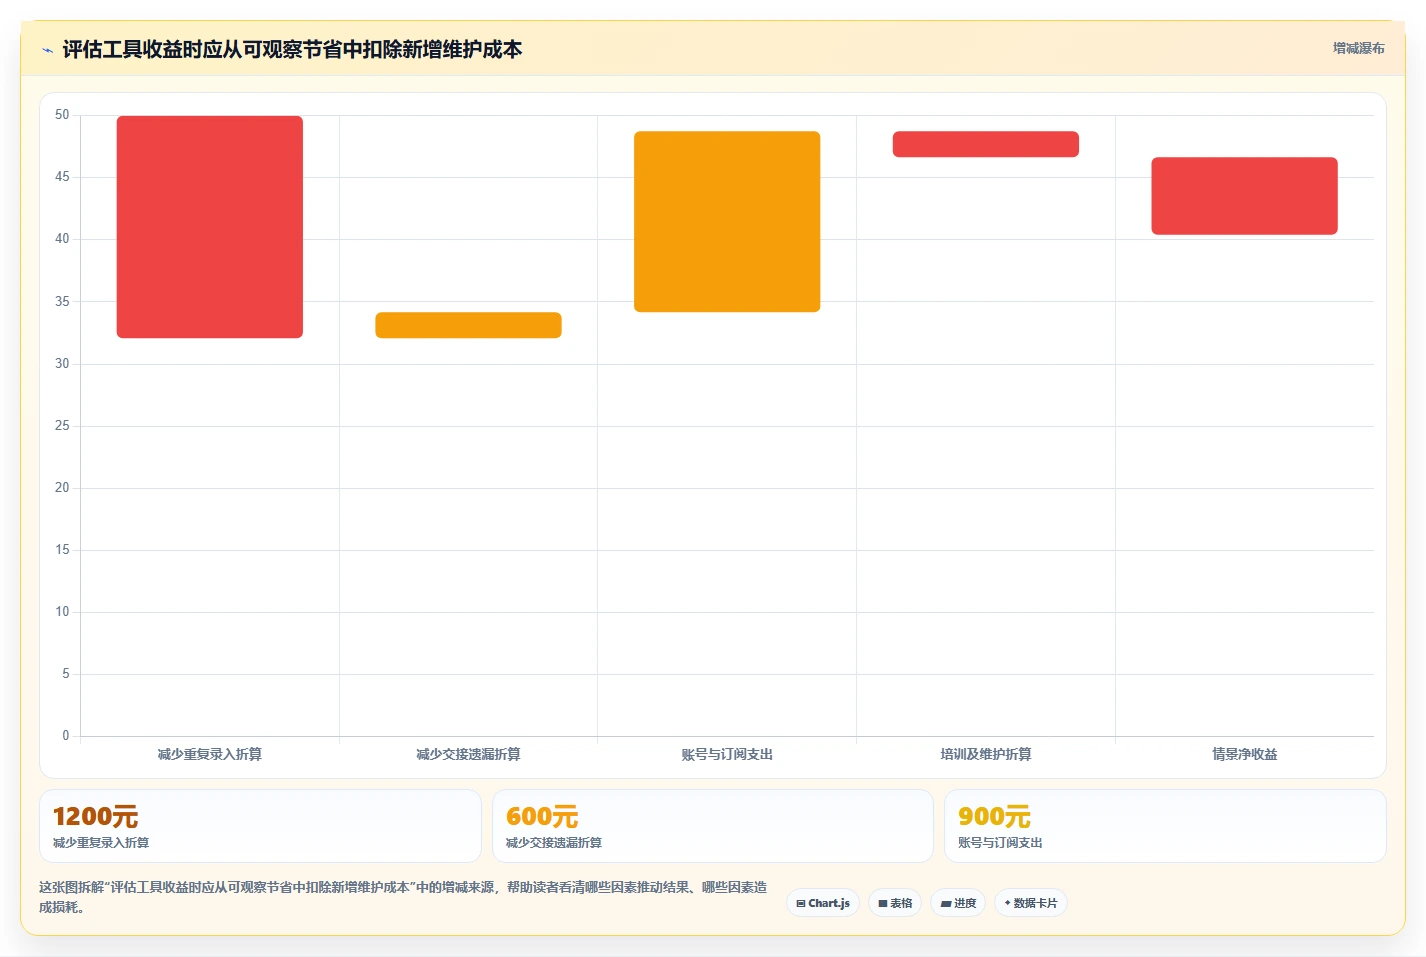
Task: Click the red 培训及维护折算 bar
Action: coord(986,144)
